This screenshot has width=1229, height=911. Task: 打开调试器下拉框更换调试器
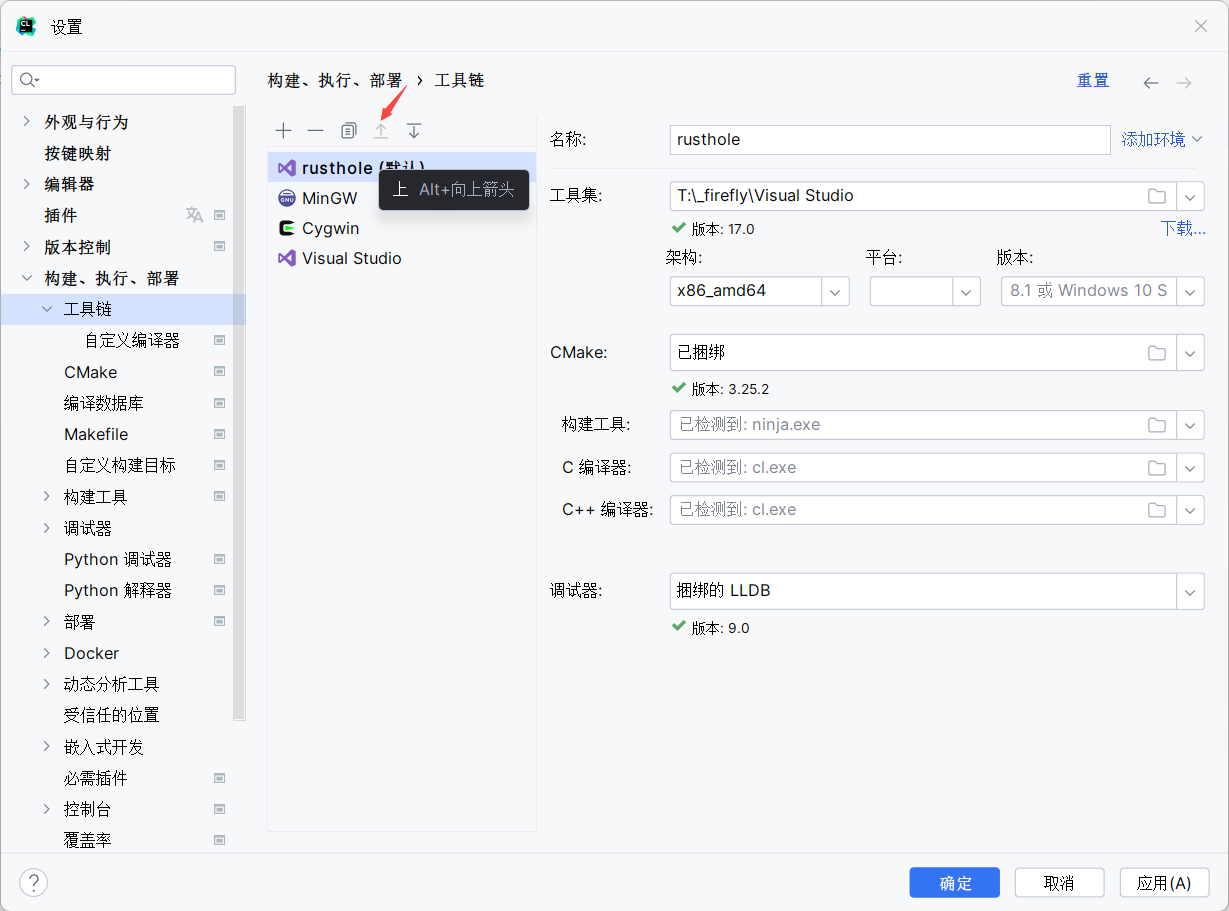[1190, 590]
